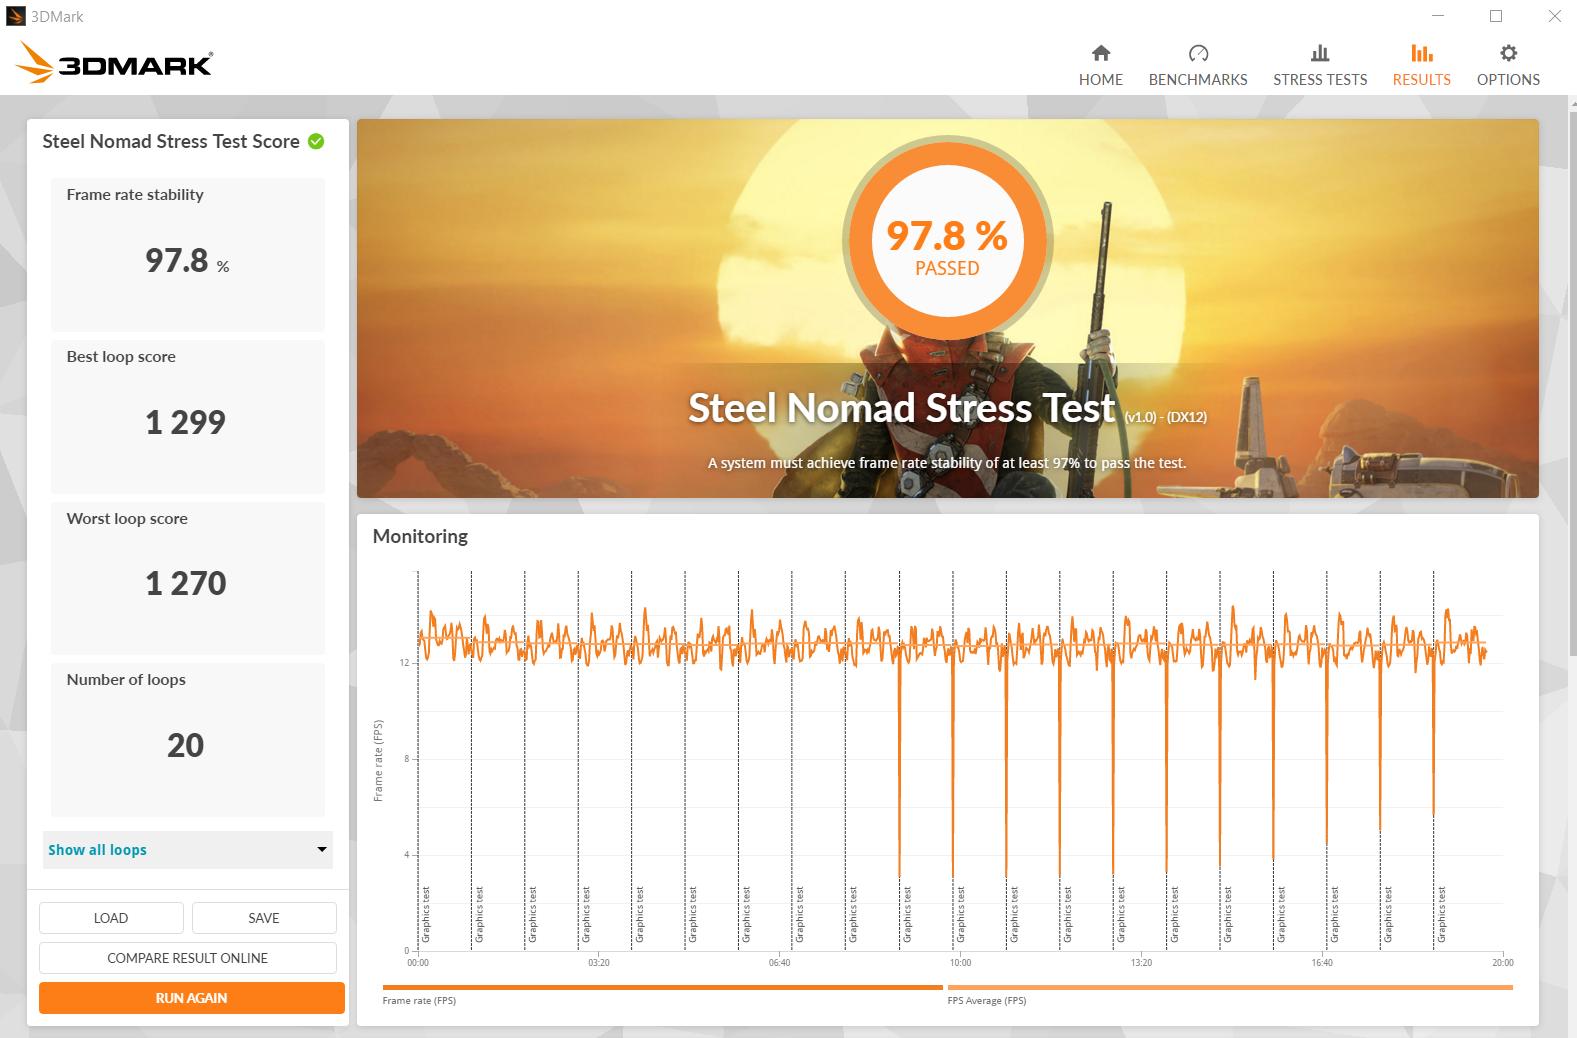Viewport: 1577px width, 1038px height.
Task: Click green valid-score check mark icon
Action: 316,142
